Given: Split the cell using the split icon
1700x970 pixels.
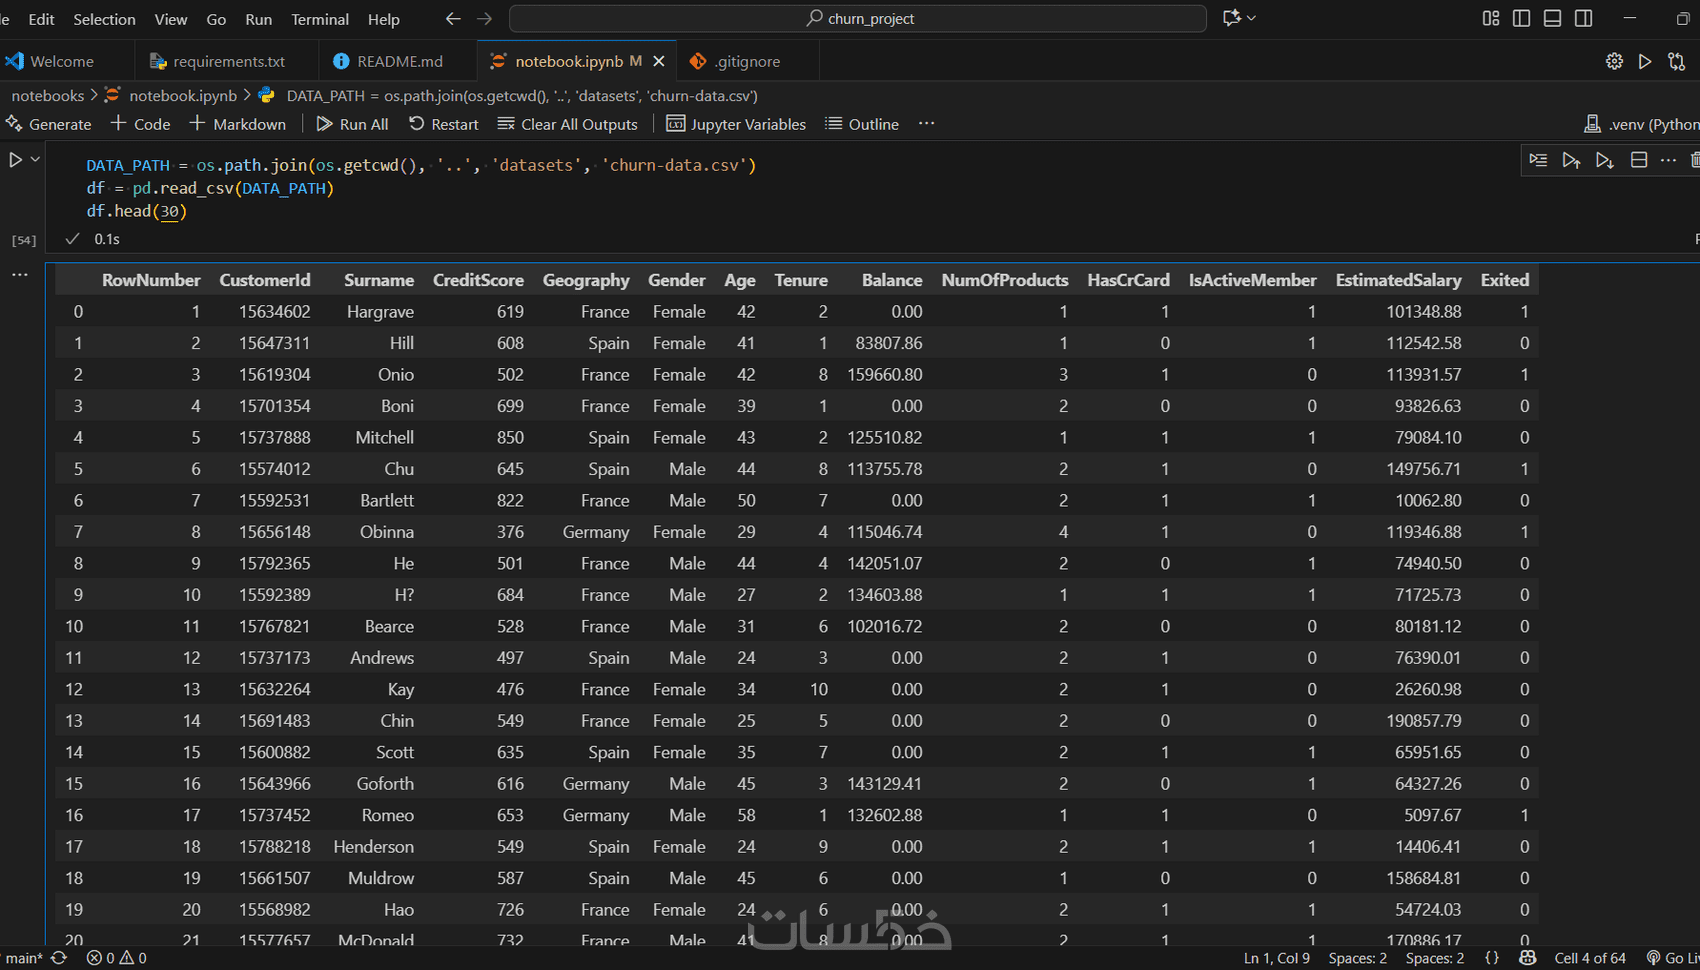Looking at the screenshot, I should [1639, 161].
